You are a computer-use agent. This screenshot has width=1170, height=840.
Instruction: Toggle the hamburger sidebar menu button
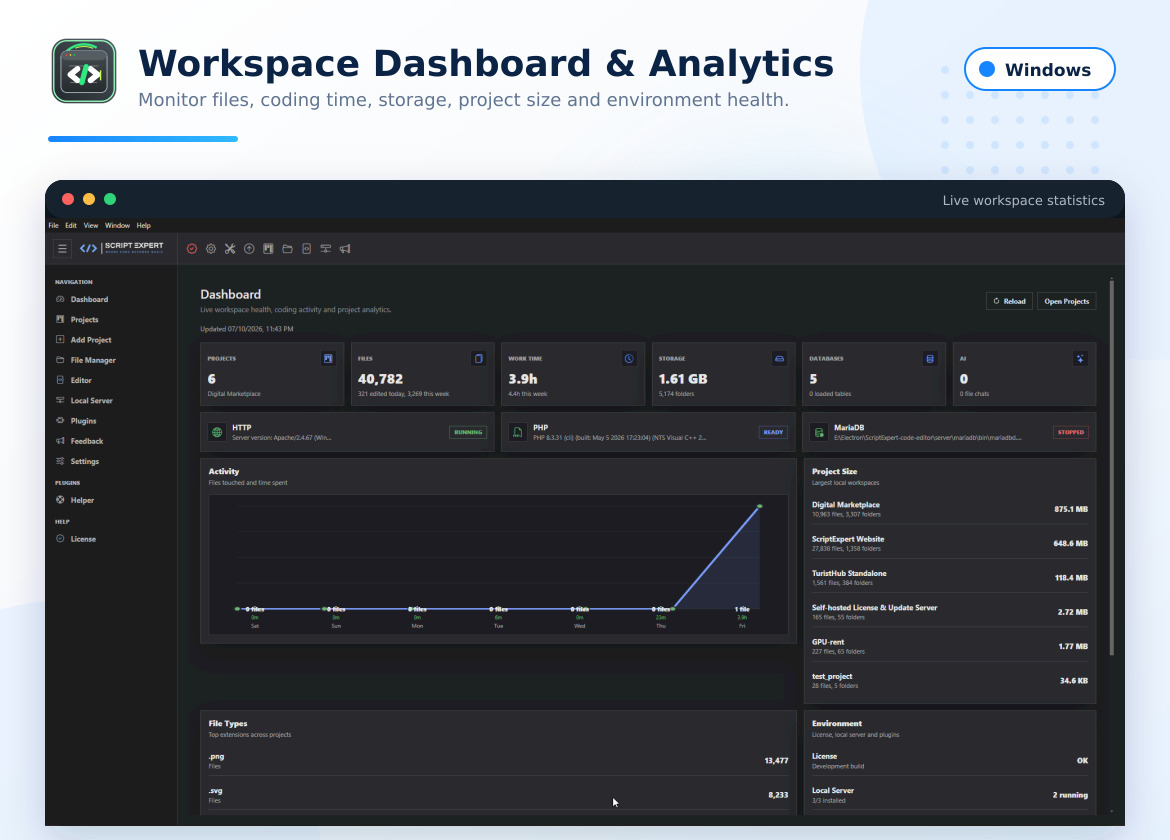(x=63, y=248)
